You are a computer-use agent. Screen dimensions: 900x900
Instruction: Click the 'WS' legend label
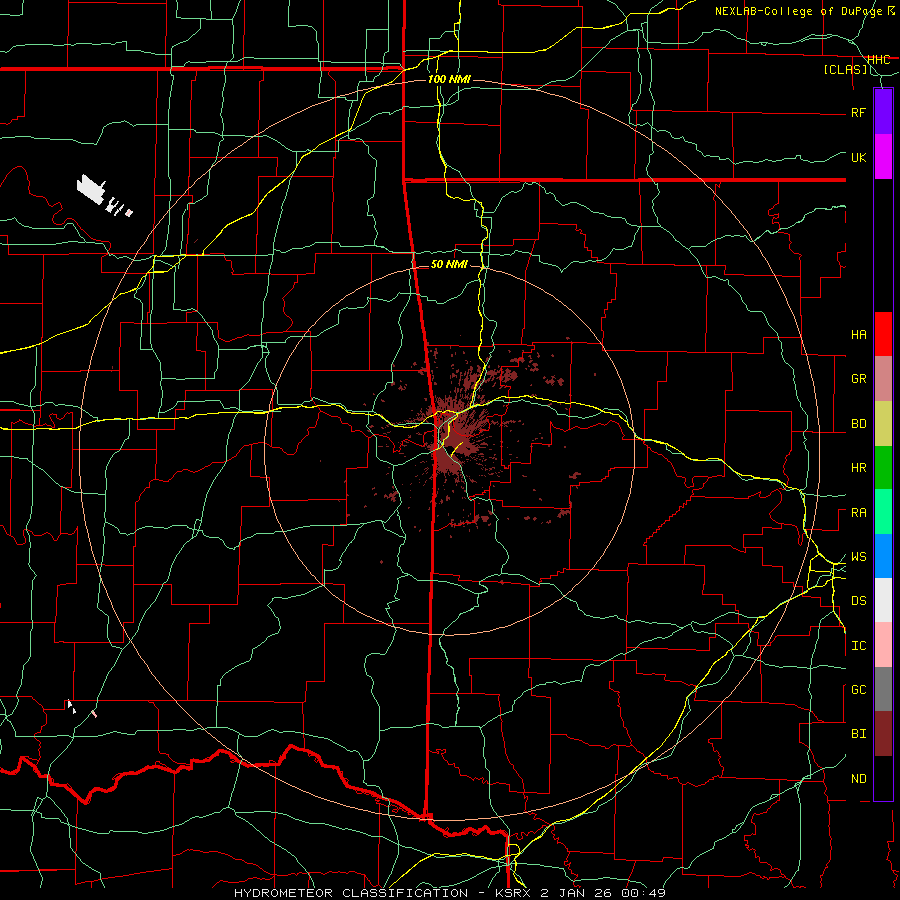pos(858,557)
